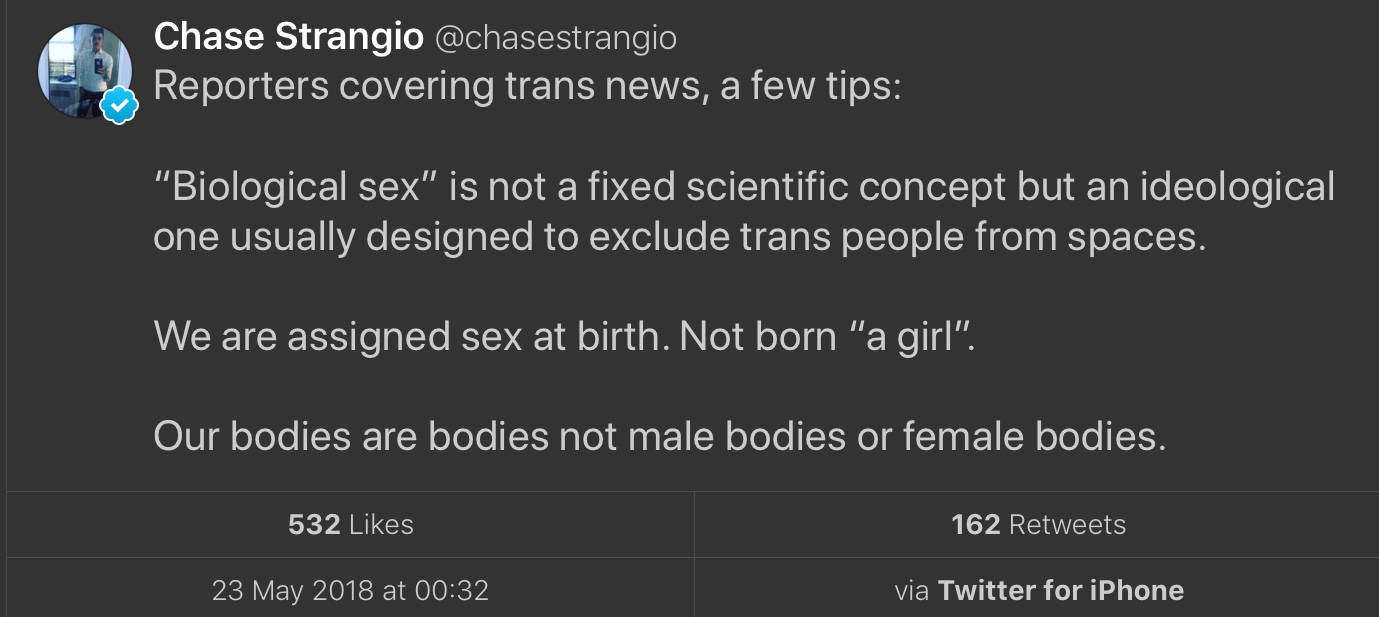Viewport: 1379px width, 617px height.
Task: Click the 23 May 2018 timestamp
Action: [350, 590]
